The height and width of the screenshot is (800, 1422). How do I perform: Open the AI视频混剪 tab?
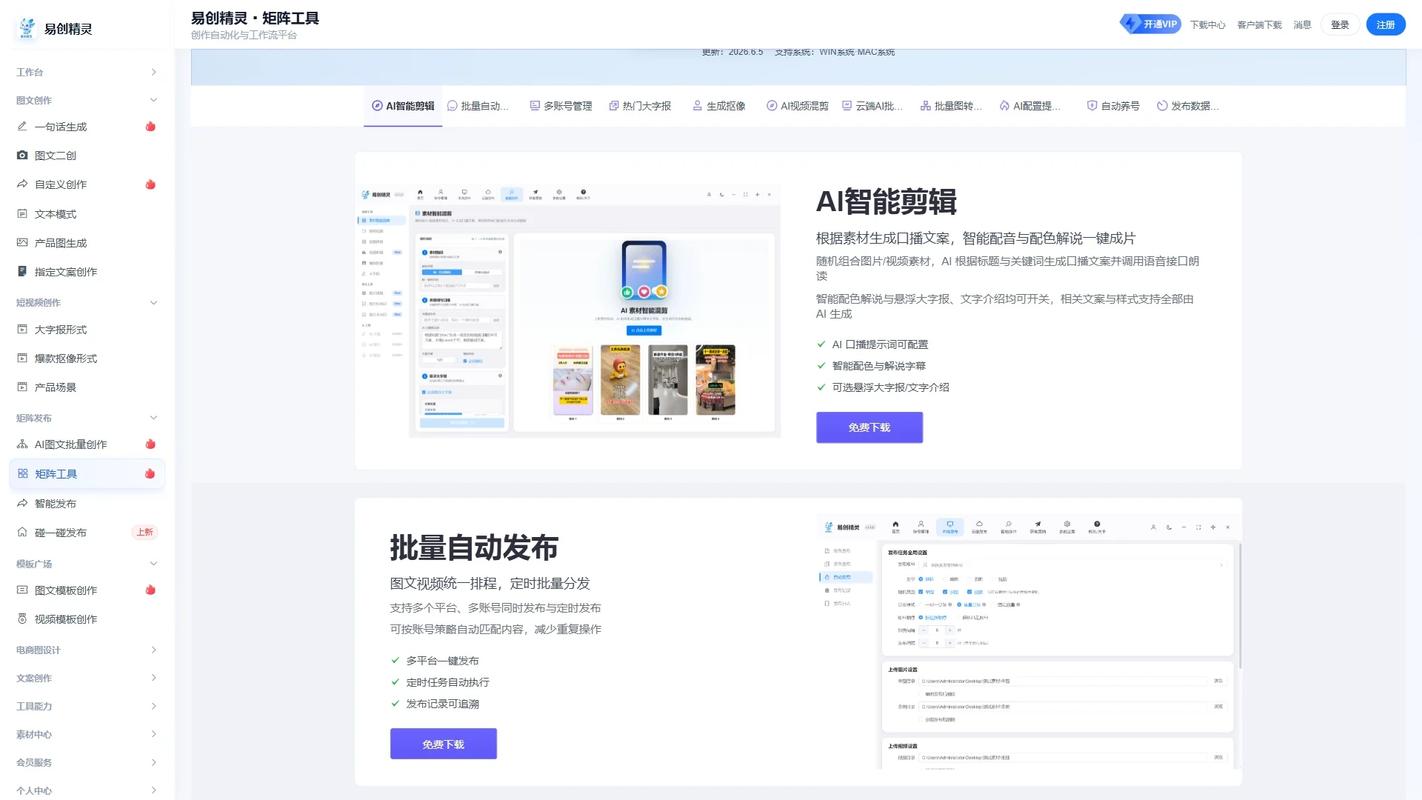798,106
